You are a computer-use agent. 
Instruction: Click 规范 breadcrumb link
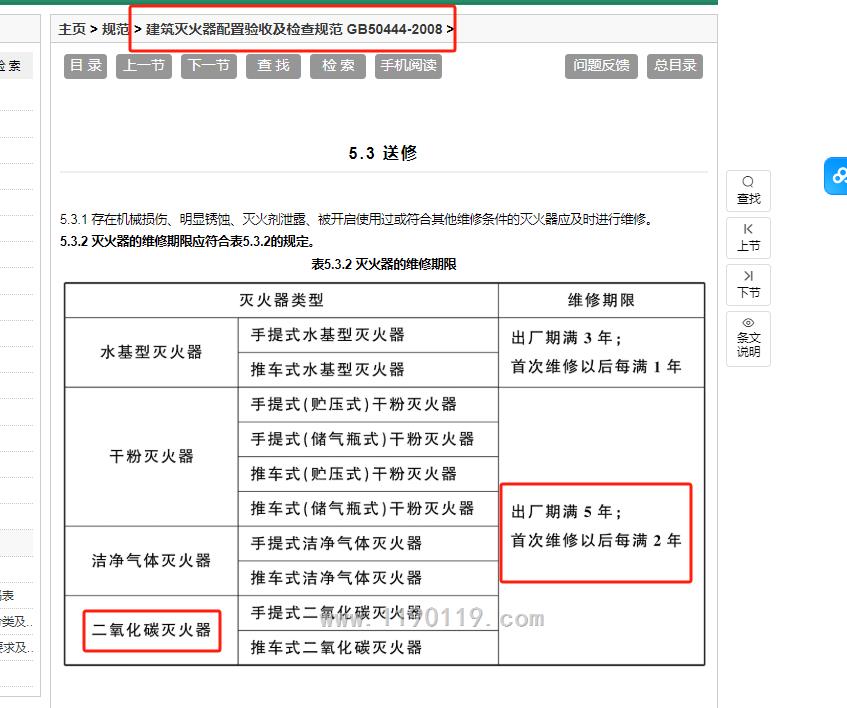click(115, 29)
